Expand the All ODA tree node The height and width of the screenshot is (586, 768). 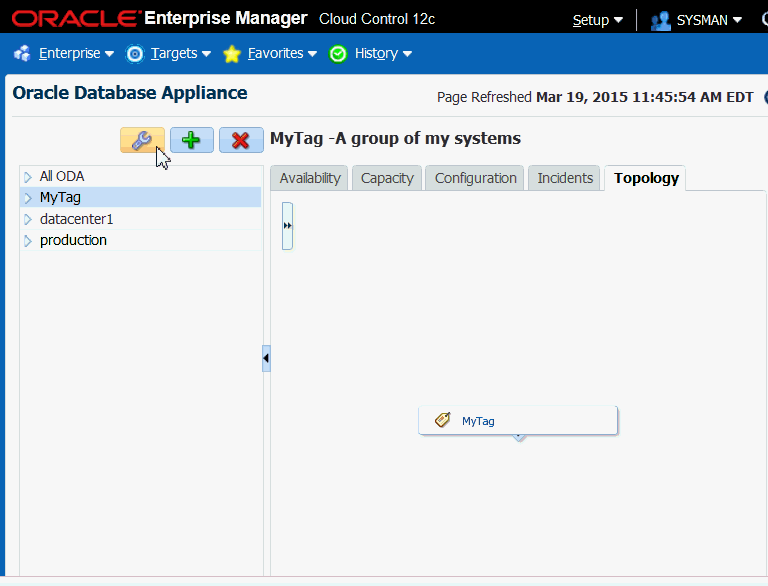[28, 177]
